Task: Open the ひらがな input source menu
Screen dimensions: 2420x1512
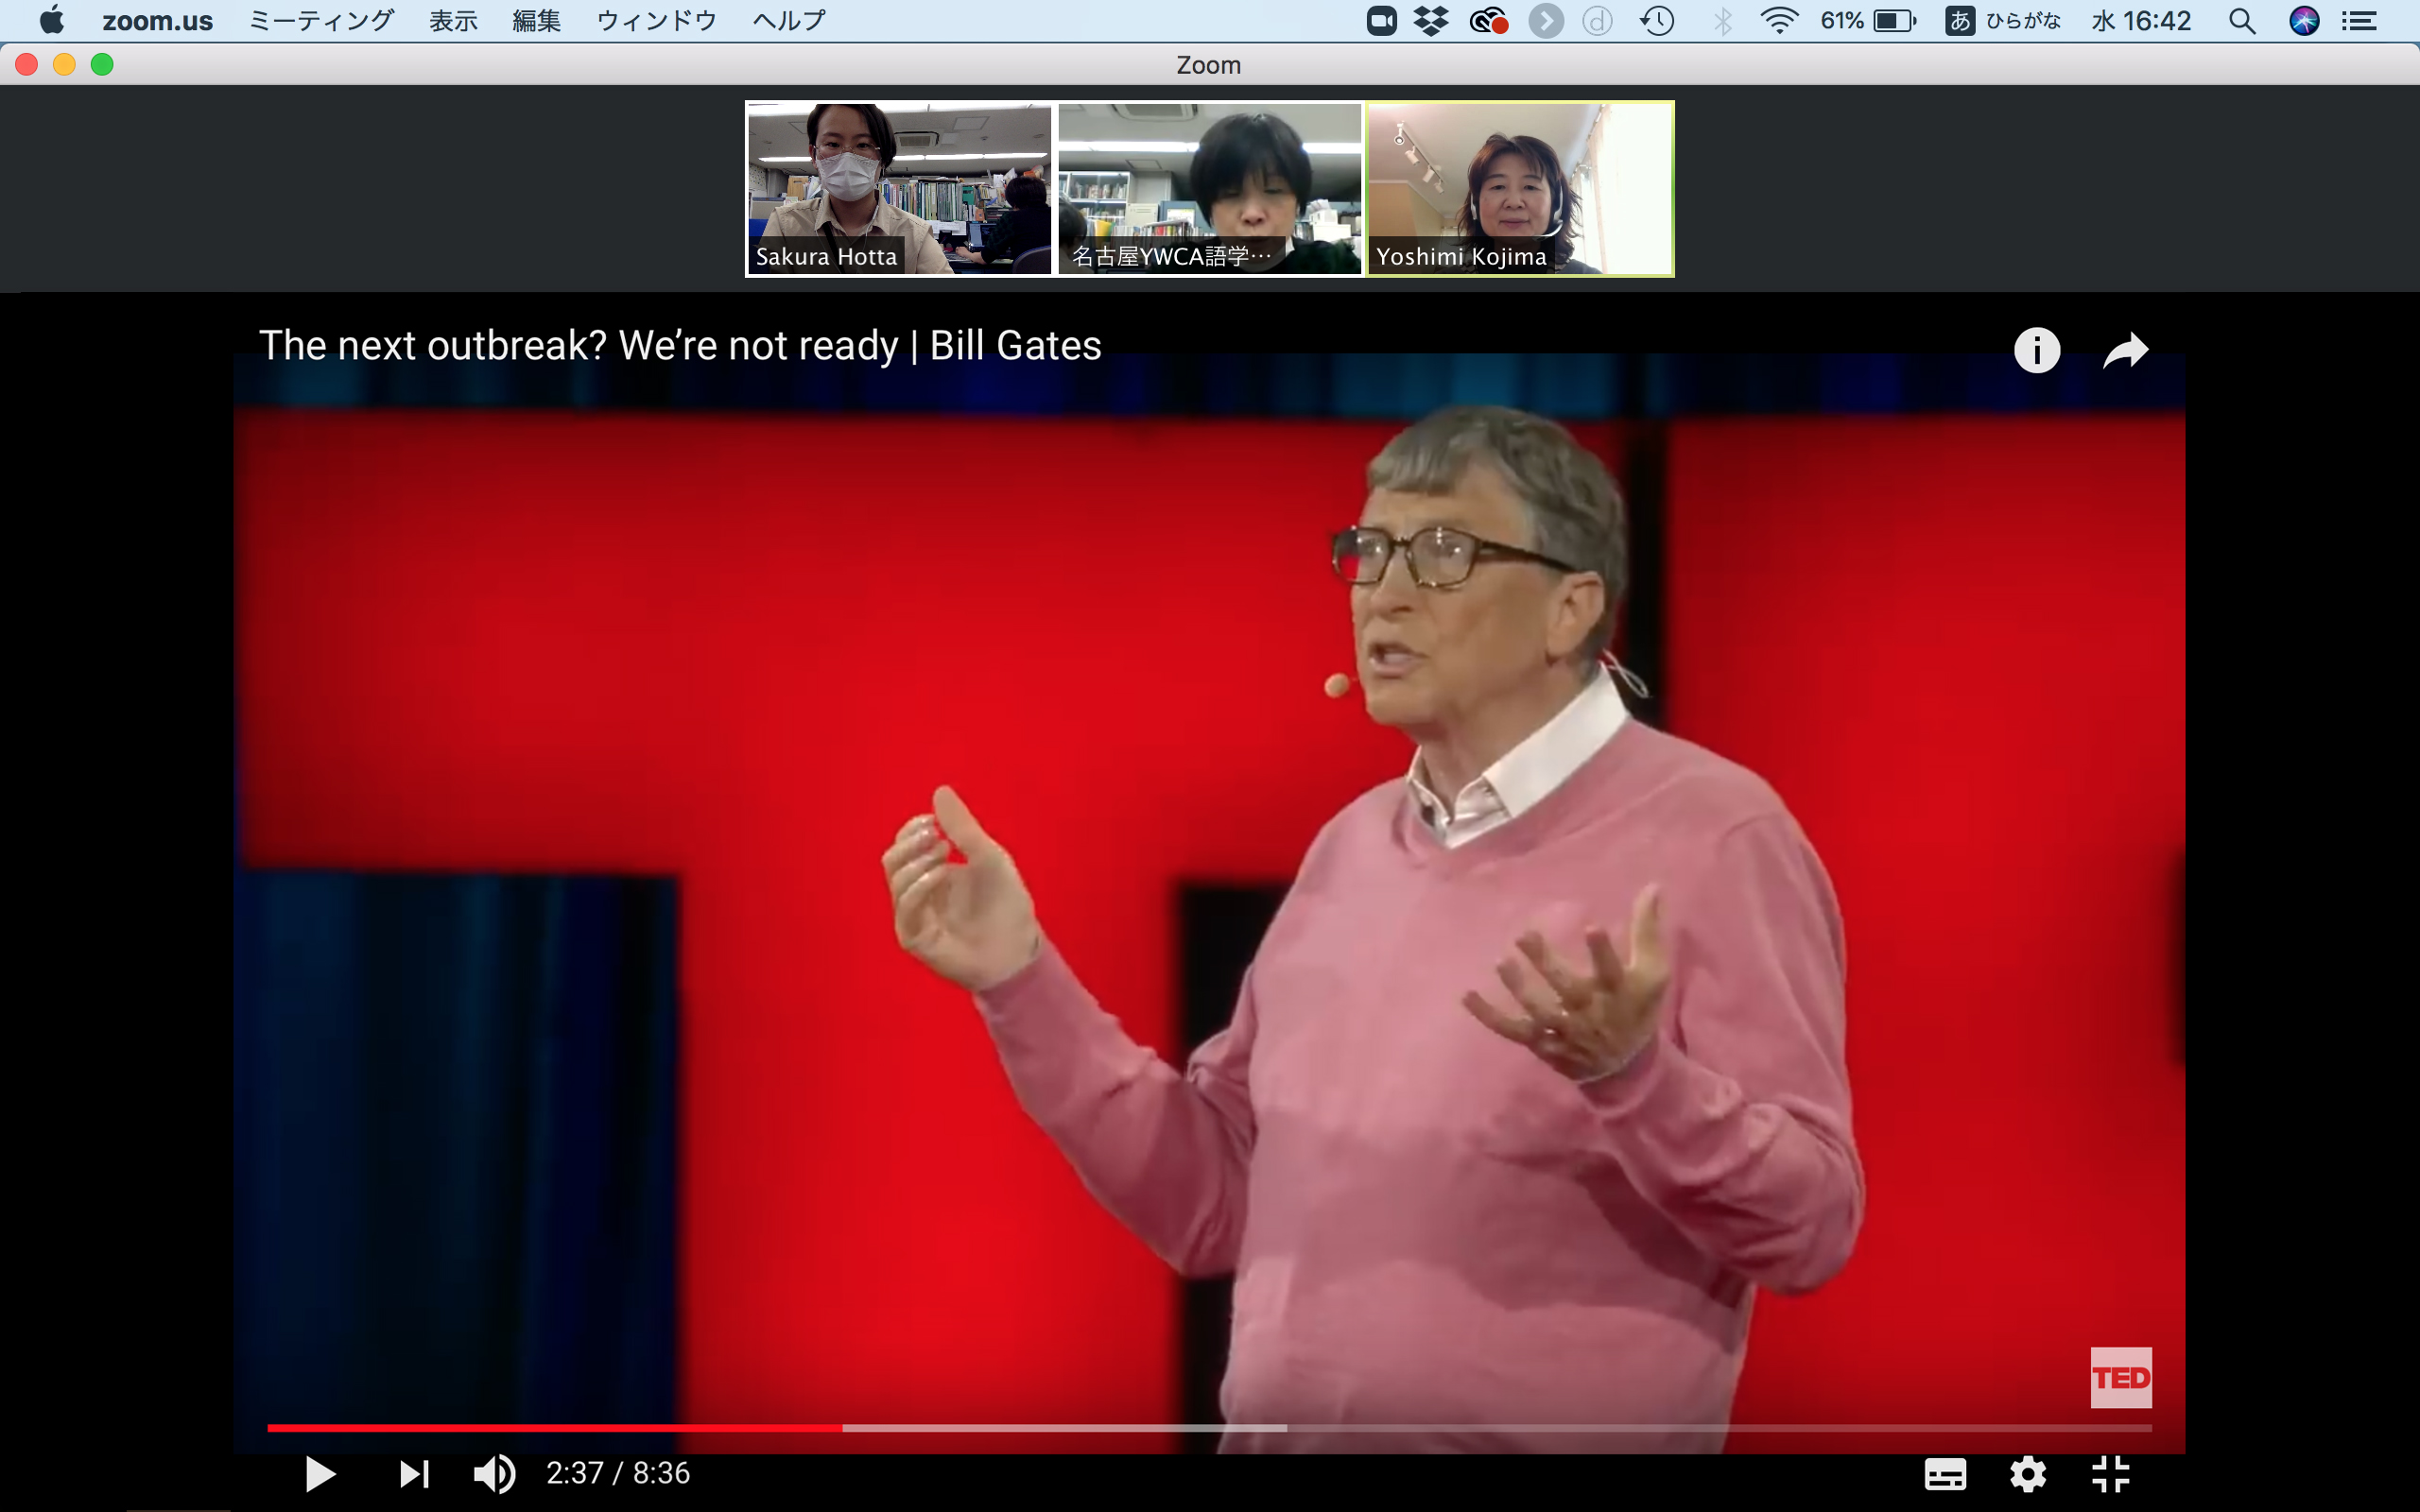Action: 2003,21
